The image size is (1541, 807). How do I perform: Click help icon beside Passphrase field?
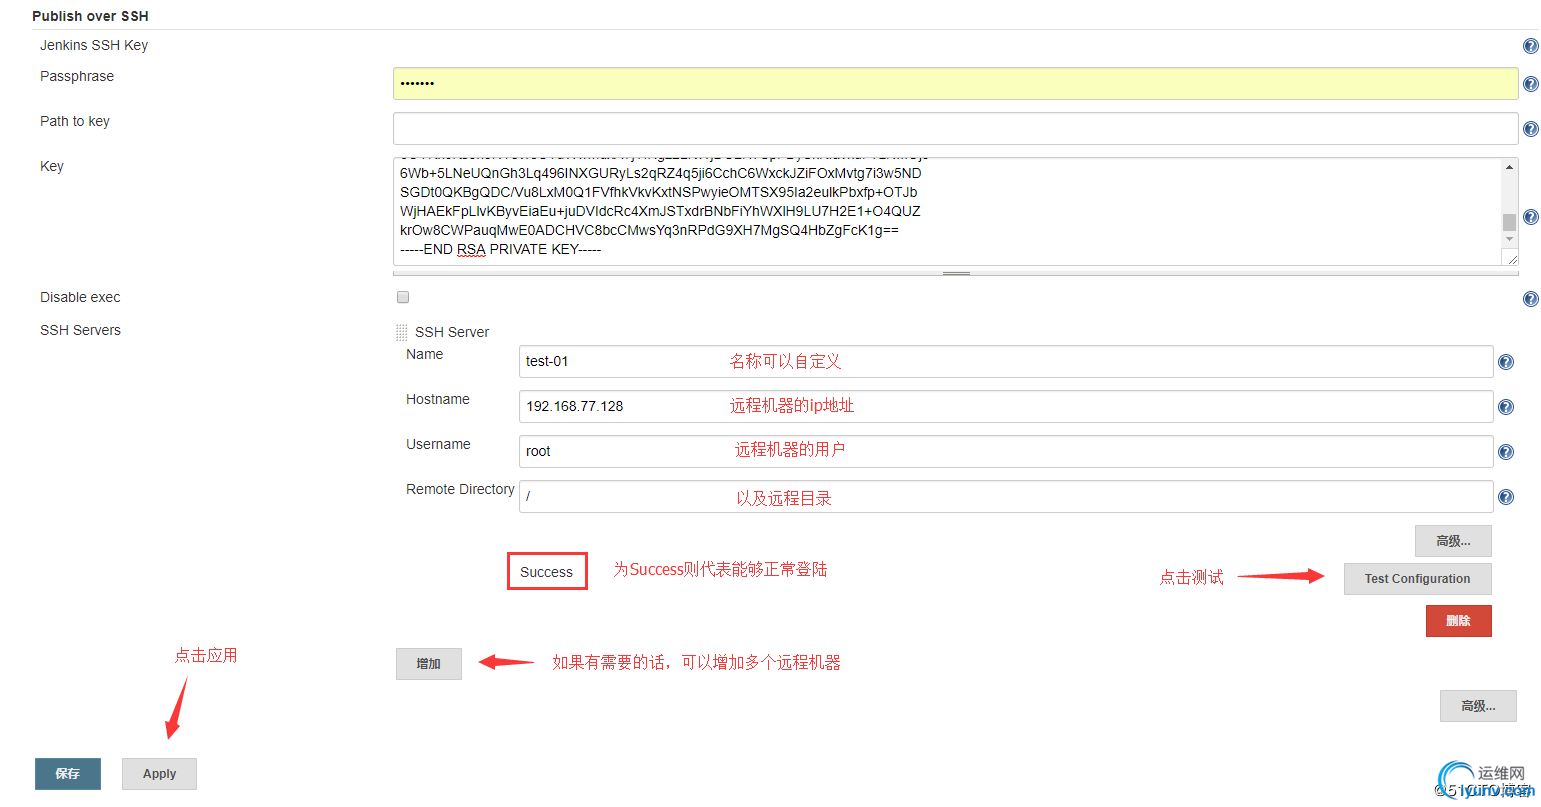[x=1530, y=84]
